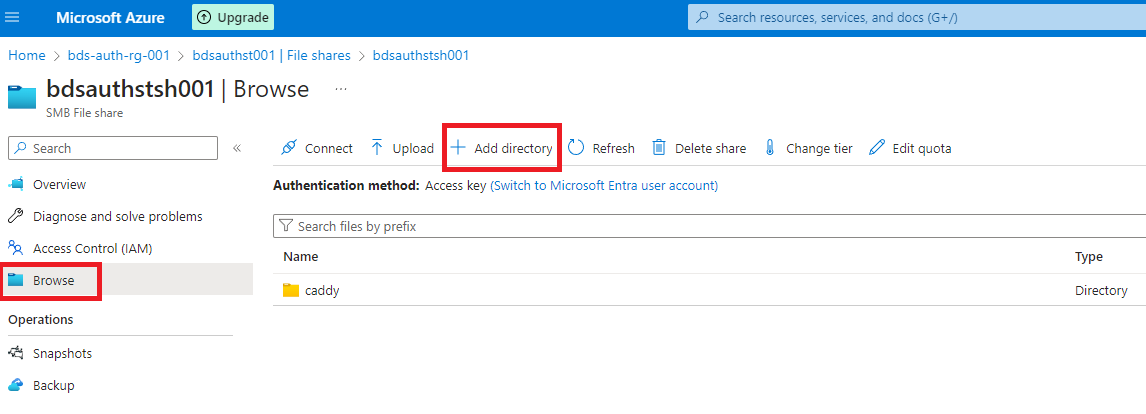Click the Microsoft Azure home logo text
Image resolution: width=1146 pixels, height=414 pixels.
[110, 18]
